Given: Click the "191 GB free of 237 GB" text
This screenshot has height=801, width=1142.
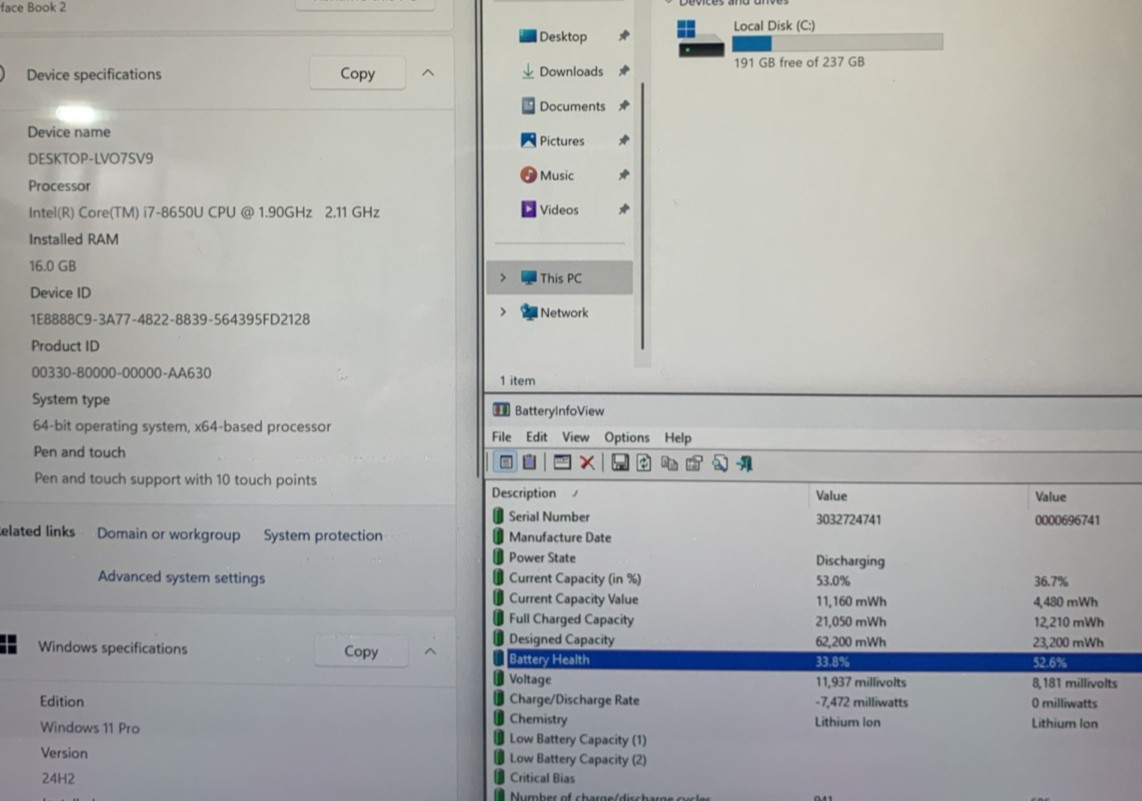Looking at the screenshot, I should pos(799,63).
